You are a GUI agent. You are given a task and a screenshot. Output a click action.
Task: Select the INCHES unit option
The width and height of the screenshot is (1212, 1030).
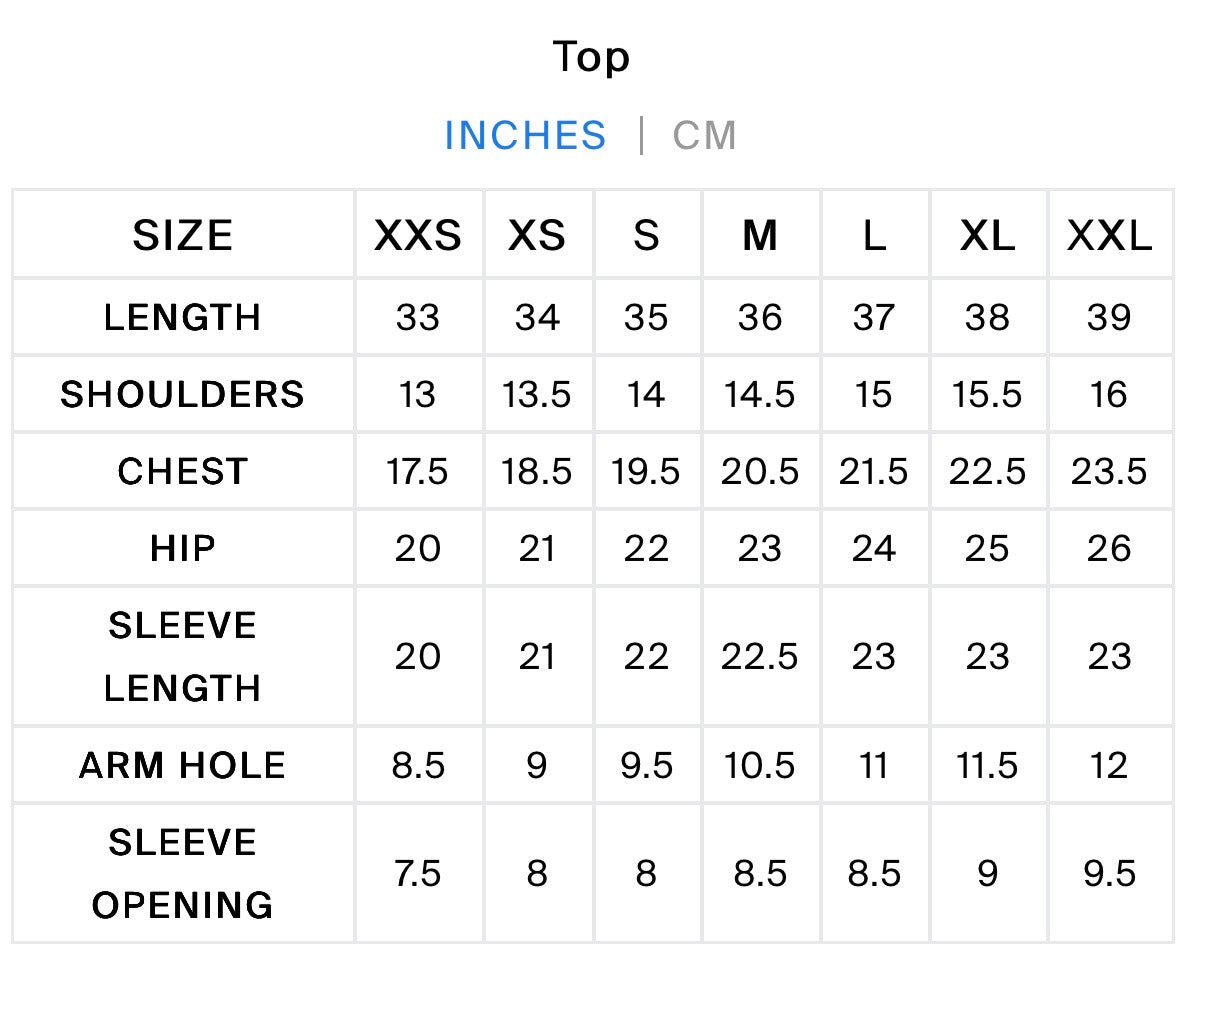click(x=525, y=135)
